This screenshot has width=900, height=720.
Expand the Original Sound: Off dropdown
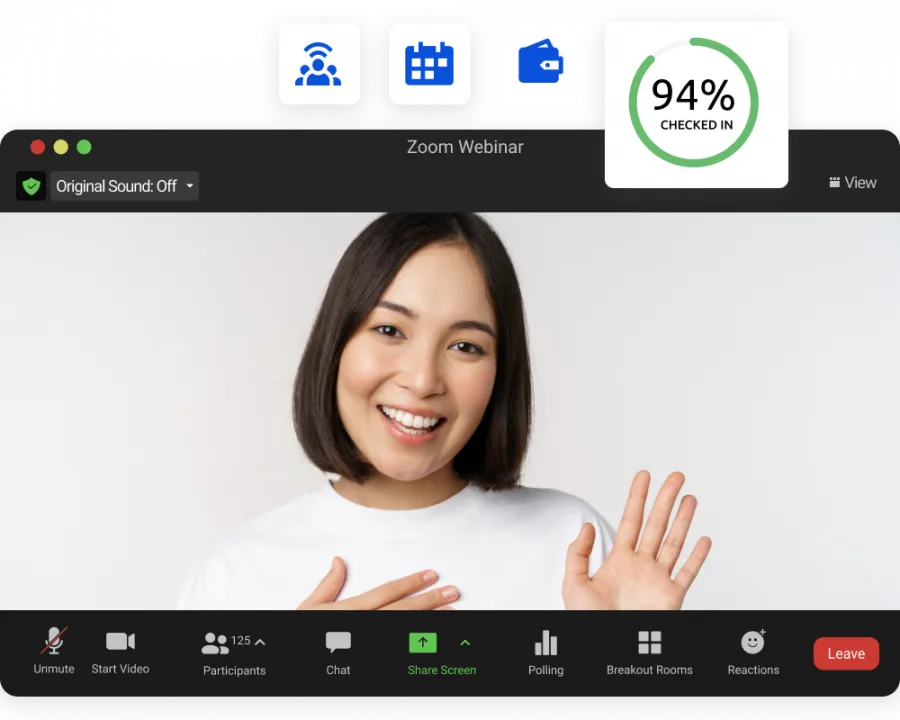tap(190, 186)
